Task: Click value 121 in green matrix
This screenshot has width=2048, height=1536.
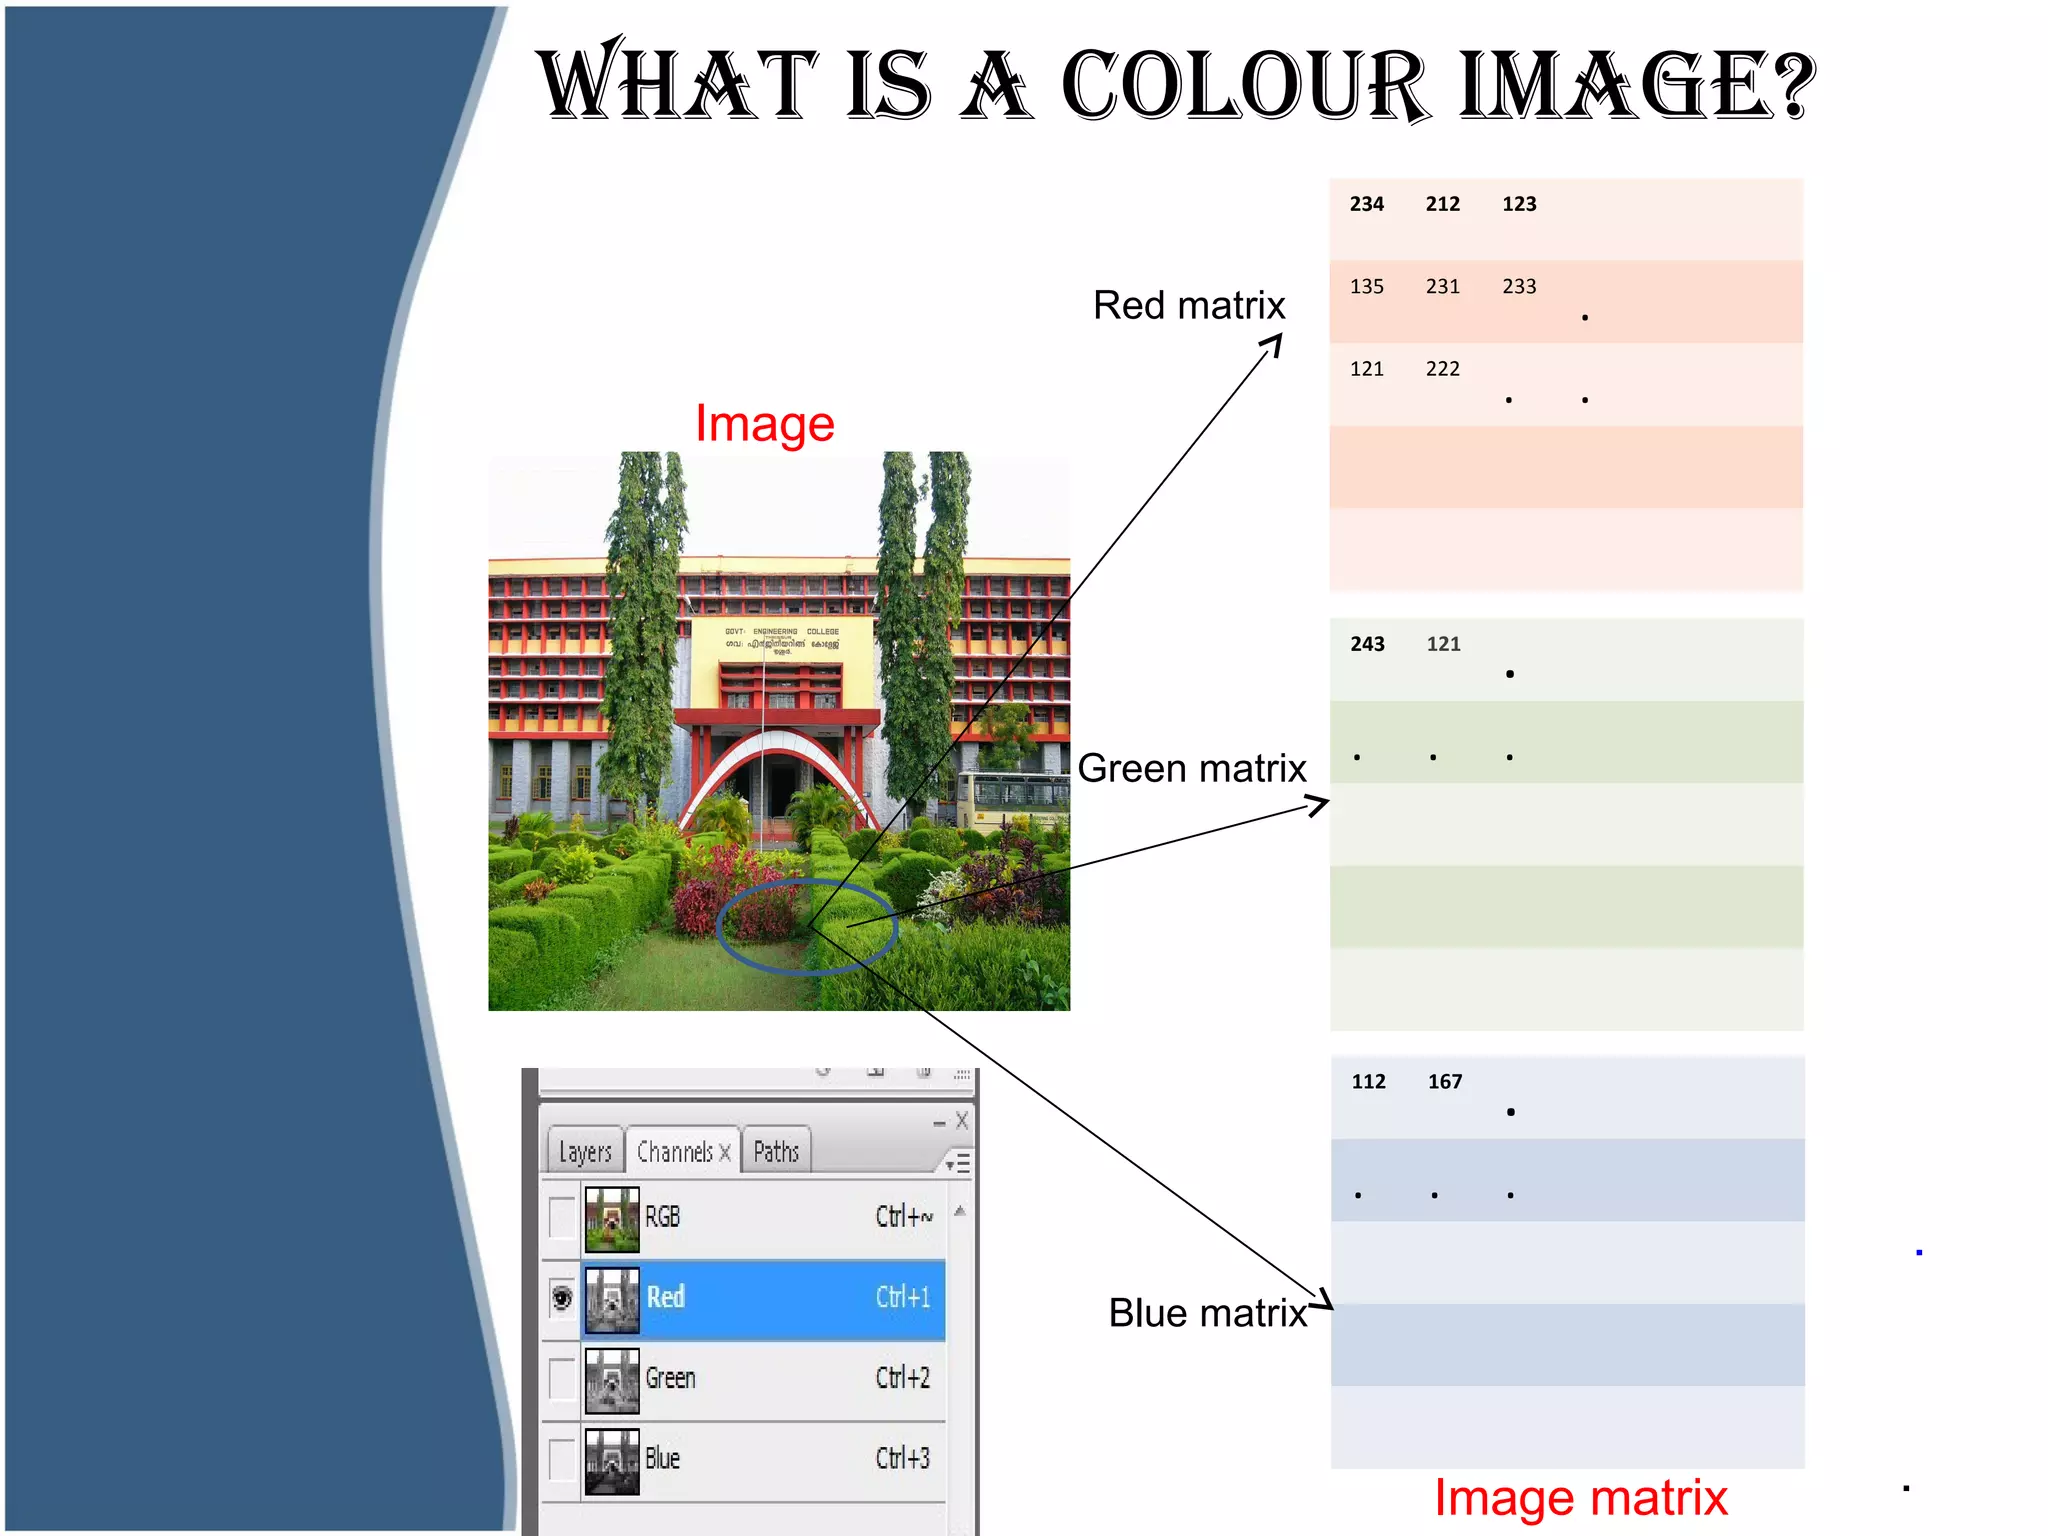Action: pos(1444,644)
